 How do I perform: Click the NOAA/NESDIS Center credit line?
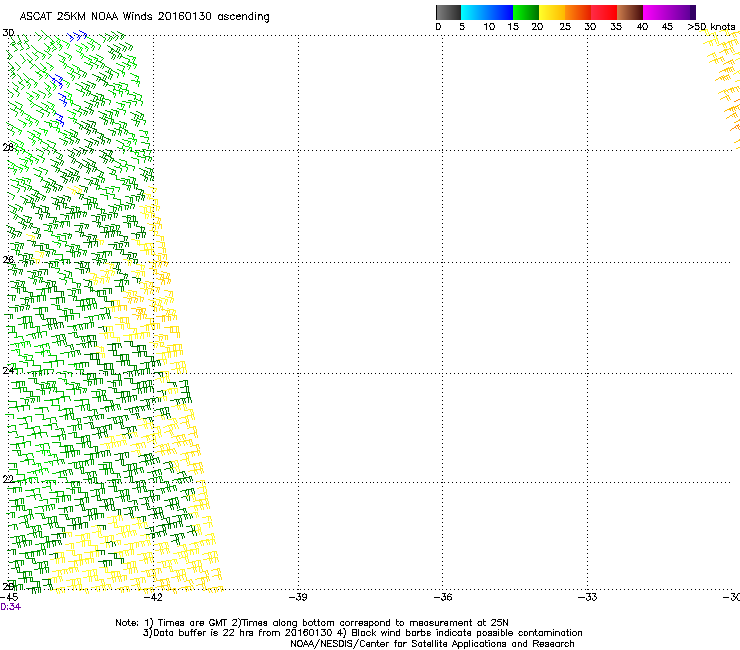coord(432,644)
